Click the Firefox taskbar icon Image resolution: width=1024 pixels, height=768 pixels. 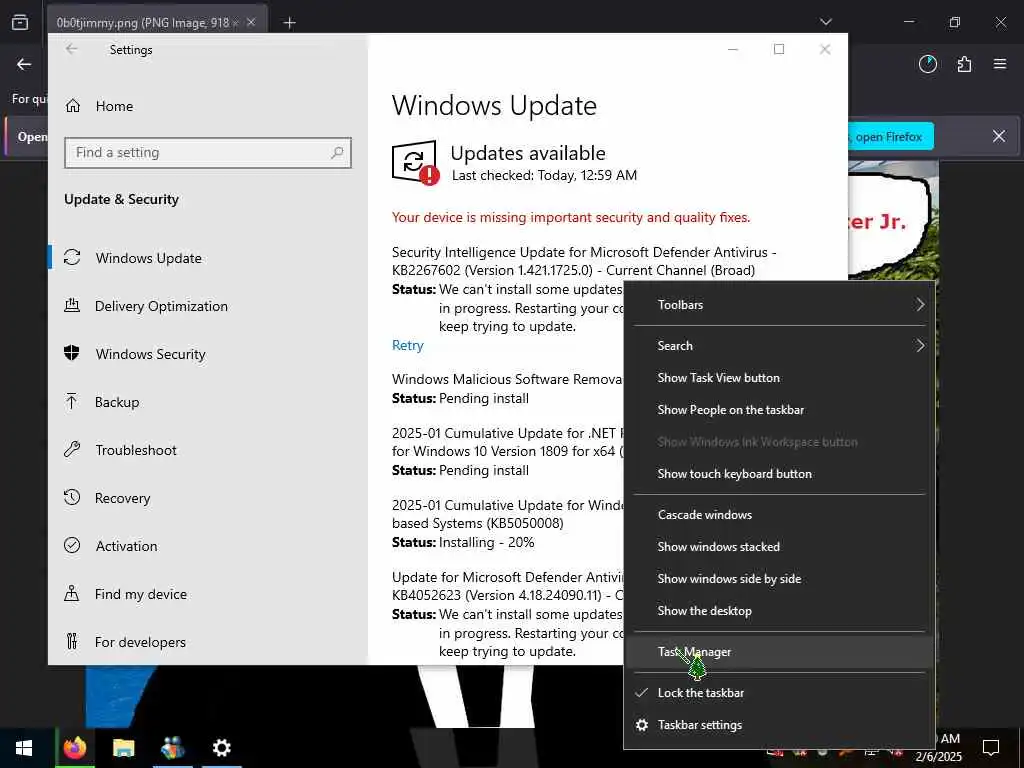coord(75,748)
